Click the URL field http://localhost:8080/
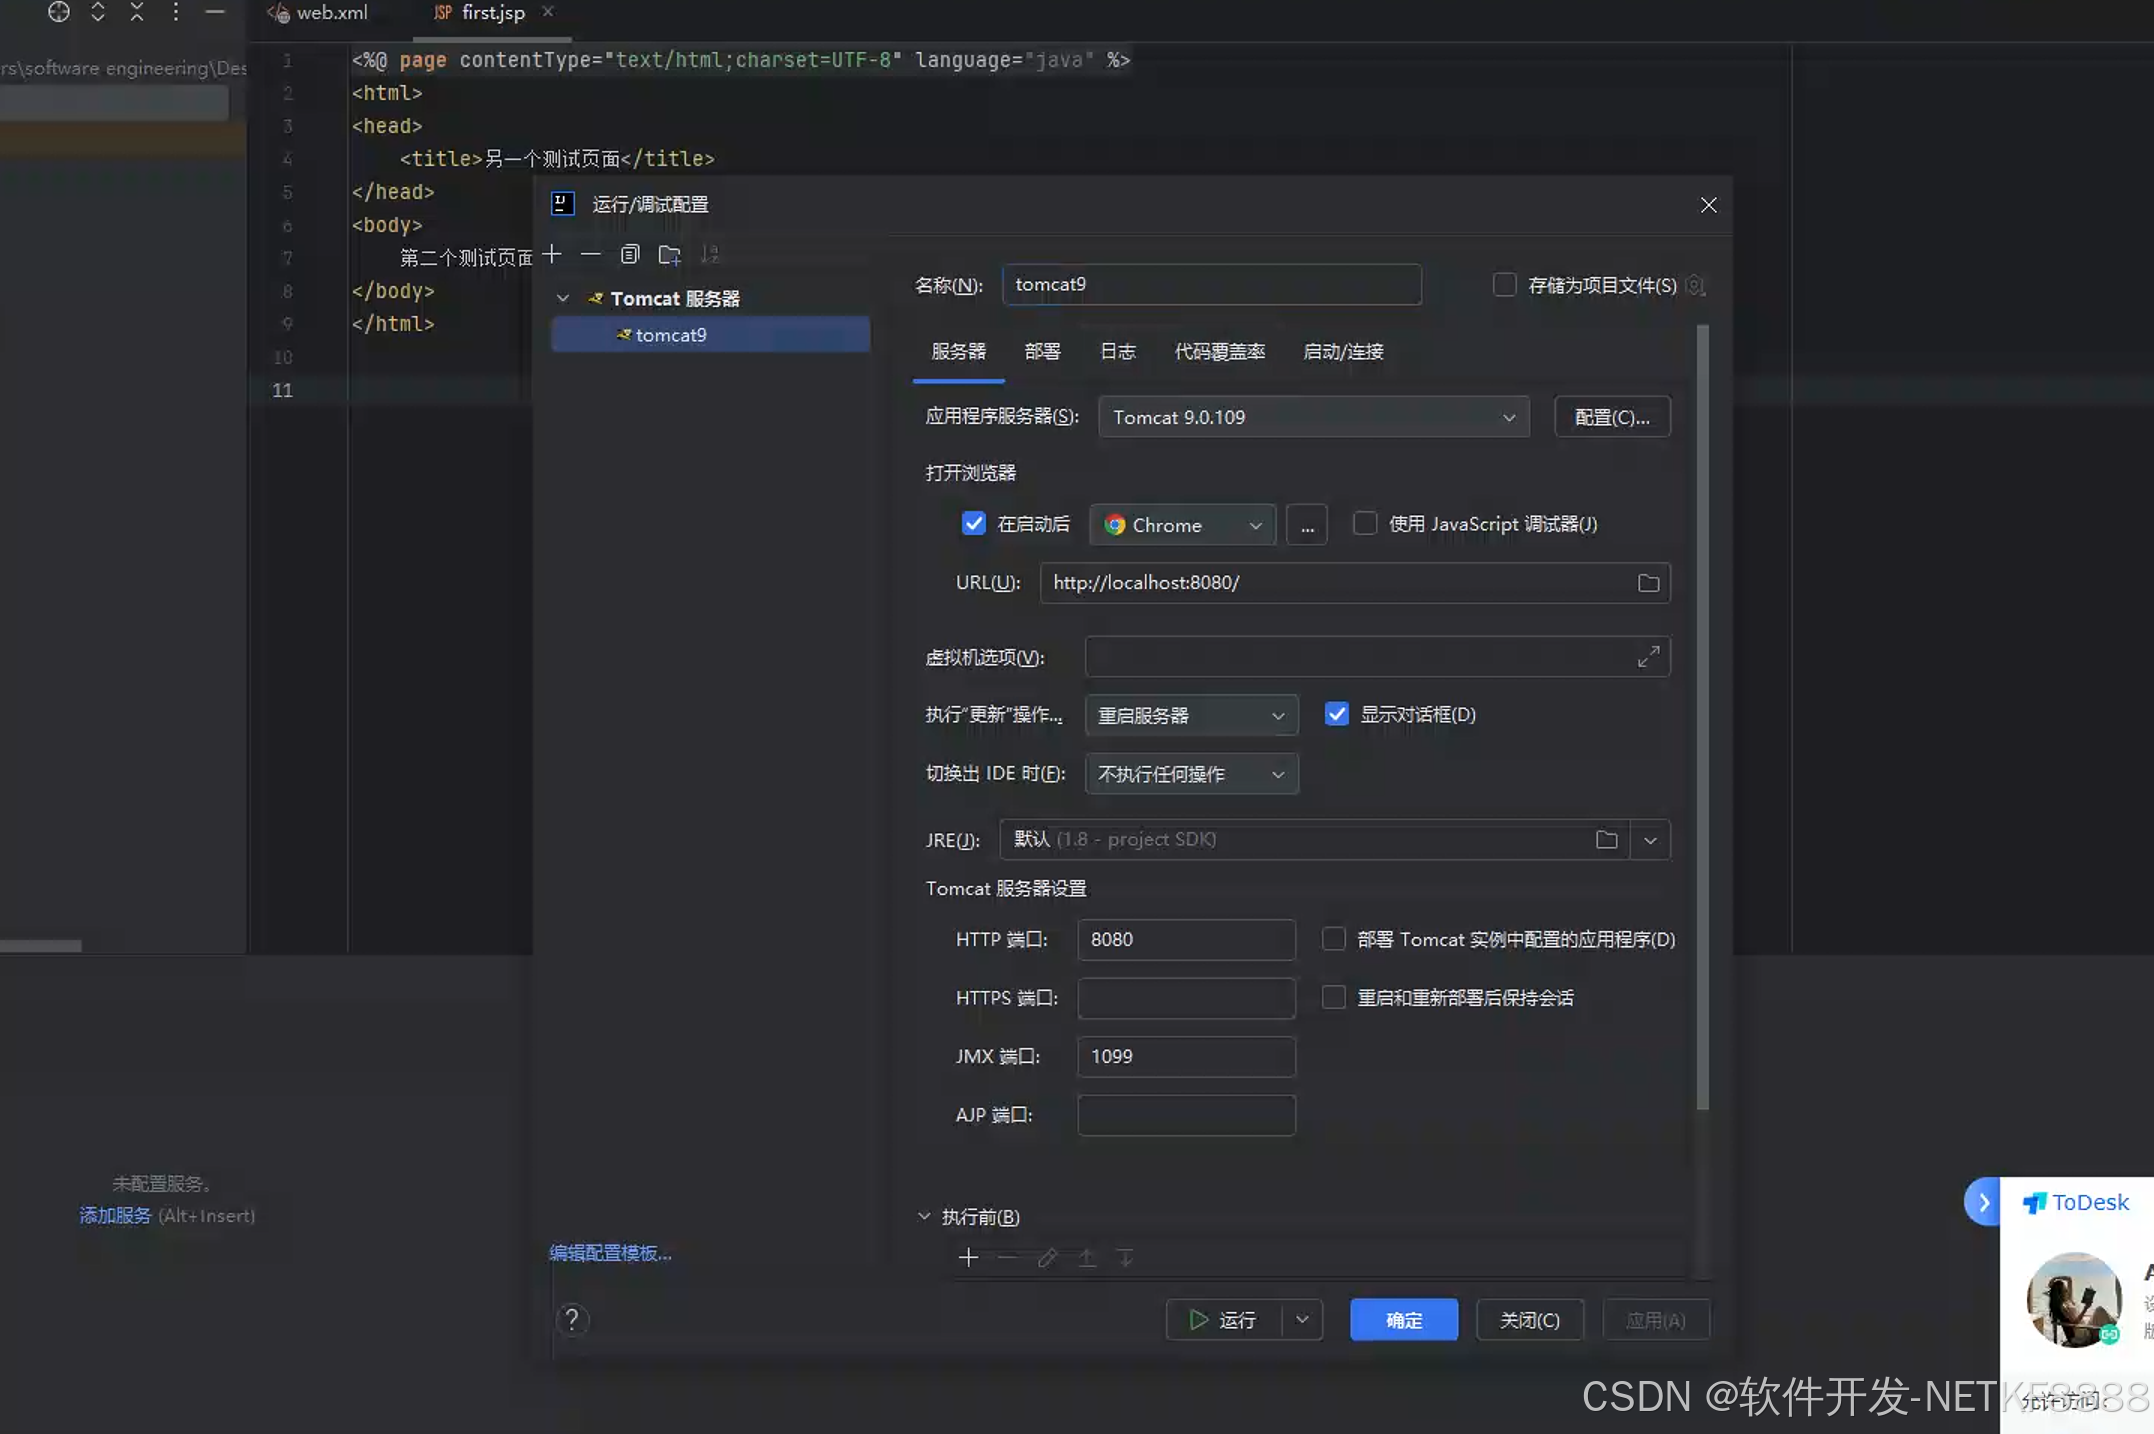This screenshot has width=2154, height=1434. pos(1355,583)
